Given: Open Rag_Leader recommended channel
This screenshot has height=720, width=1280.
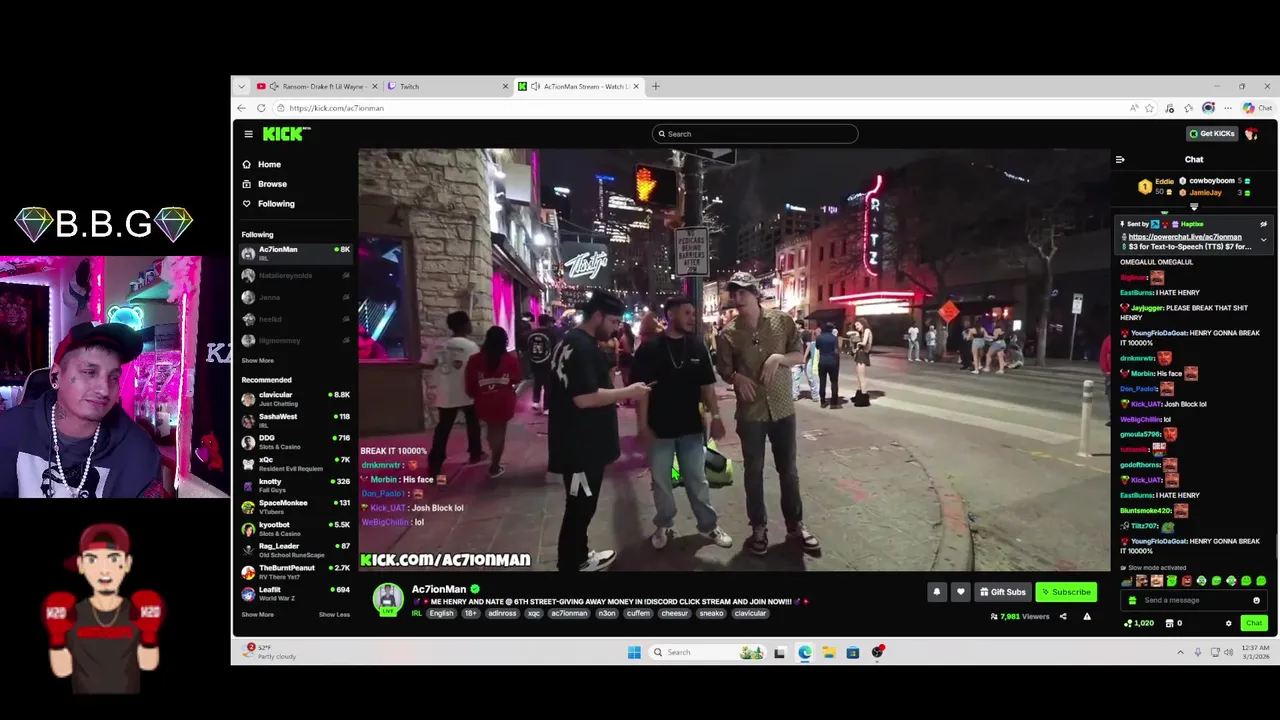Looking at the screenshot, I should (x=295, y=550).
